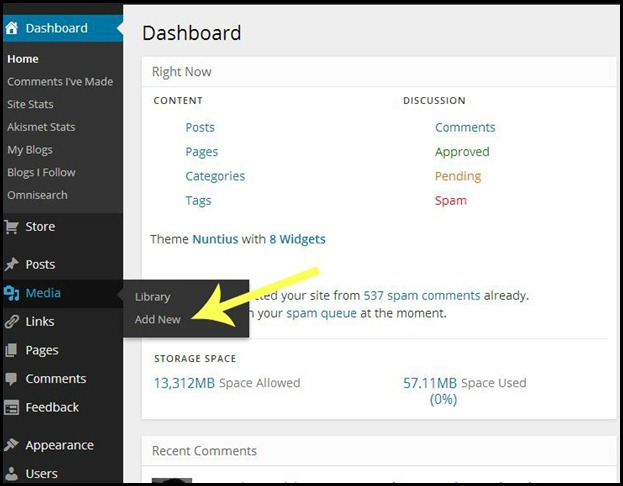Open the 537 spam comments link
This screenshot has width=623, height=486.
click(x=422, y=296)
